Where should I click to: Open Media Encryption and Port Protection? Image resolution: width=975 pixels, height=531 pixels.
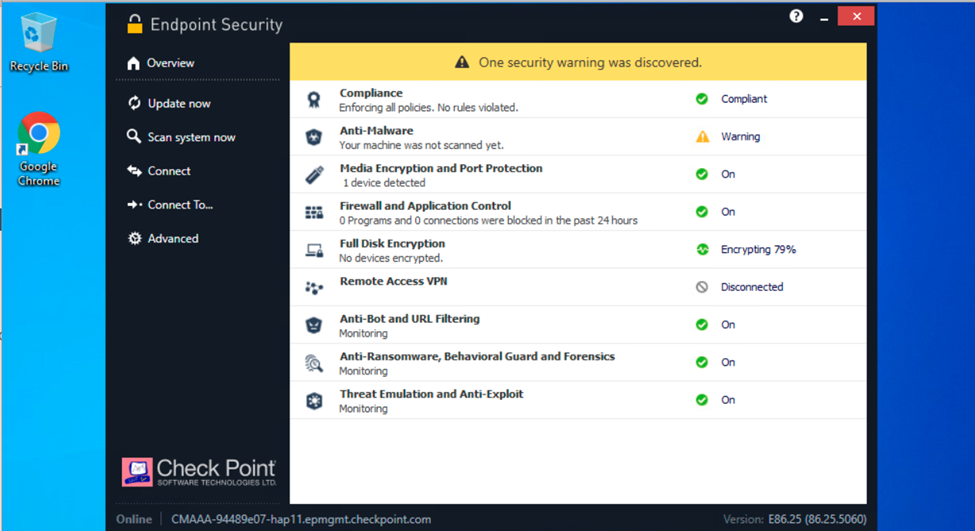tap(441, 168)
